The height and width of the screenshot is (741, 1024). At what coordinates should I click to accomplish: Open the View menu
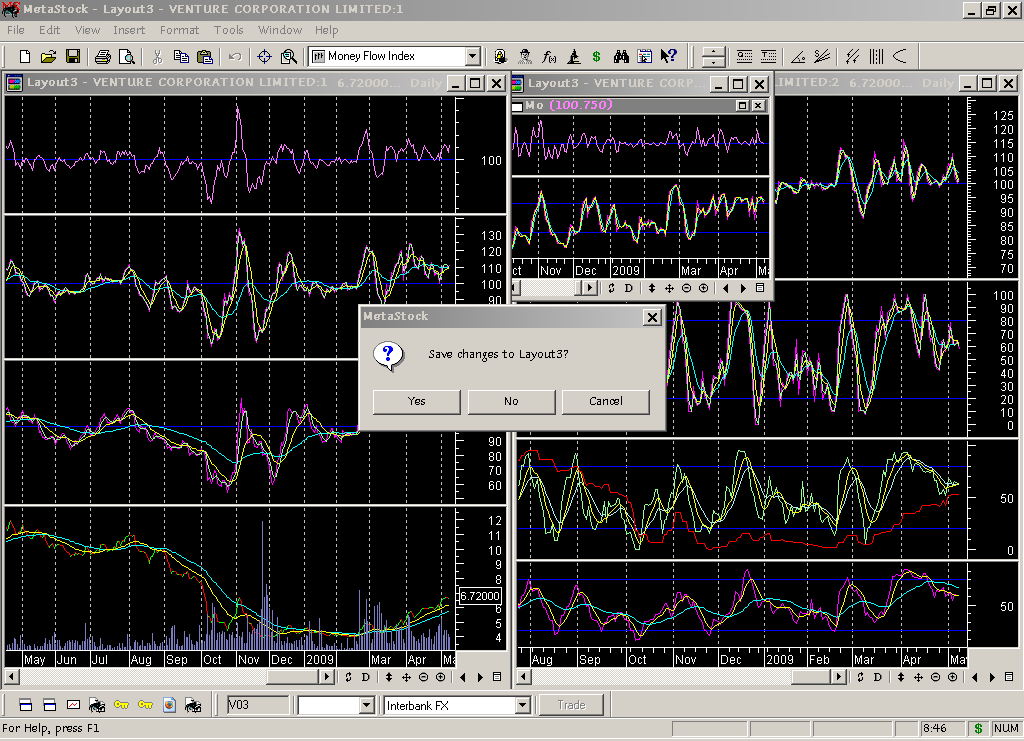pyautogui.click(x=88, y=30)
